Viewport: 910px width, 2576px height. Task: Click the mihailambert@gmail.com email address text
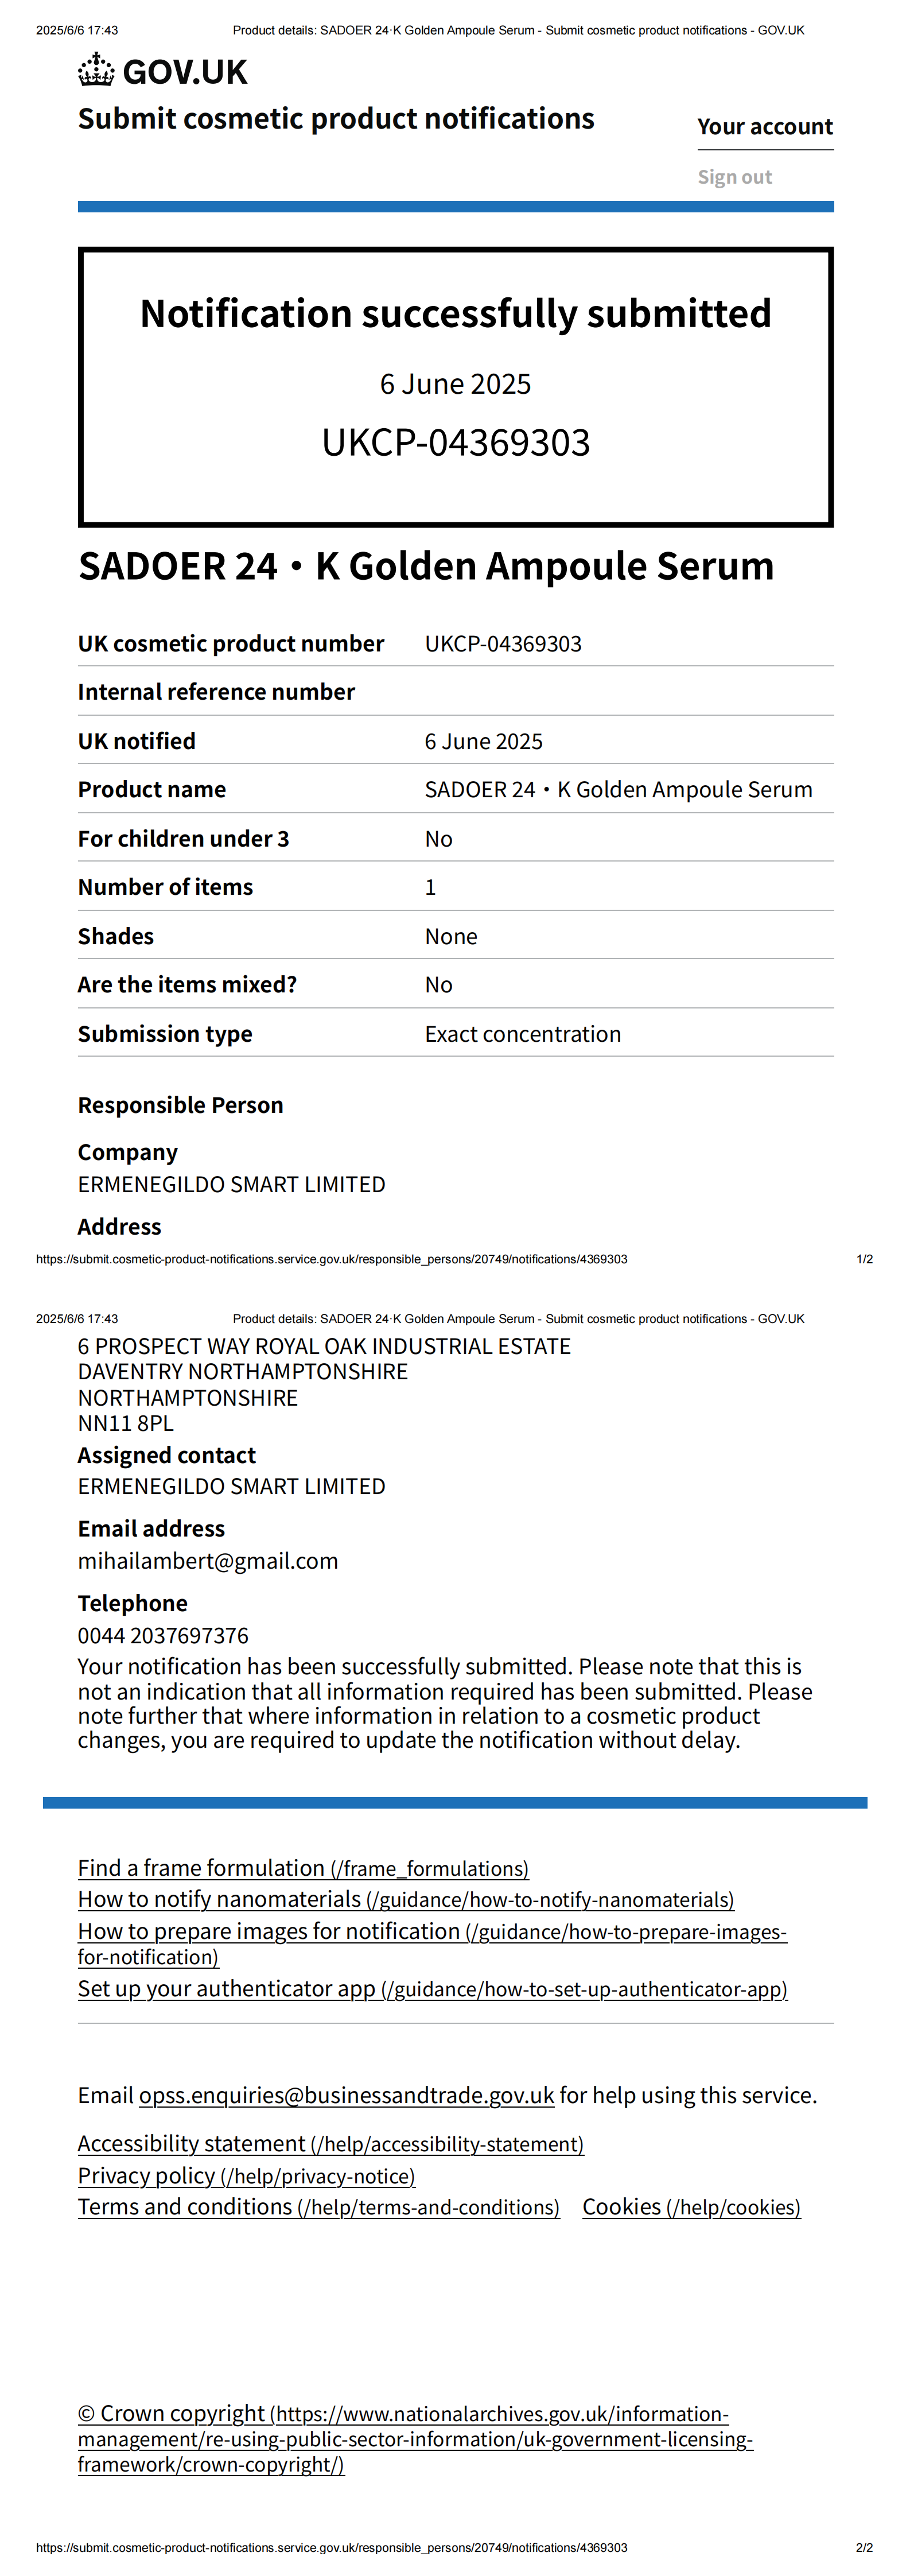(208, 1561)
